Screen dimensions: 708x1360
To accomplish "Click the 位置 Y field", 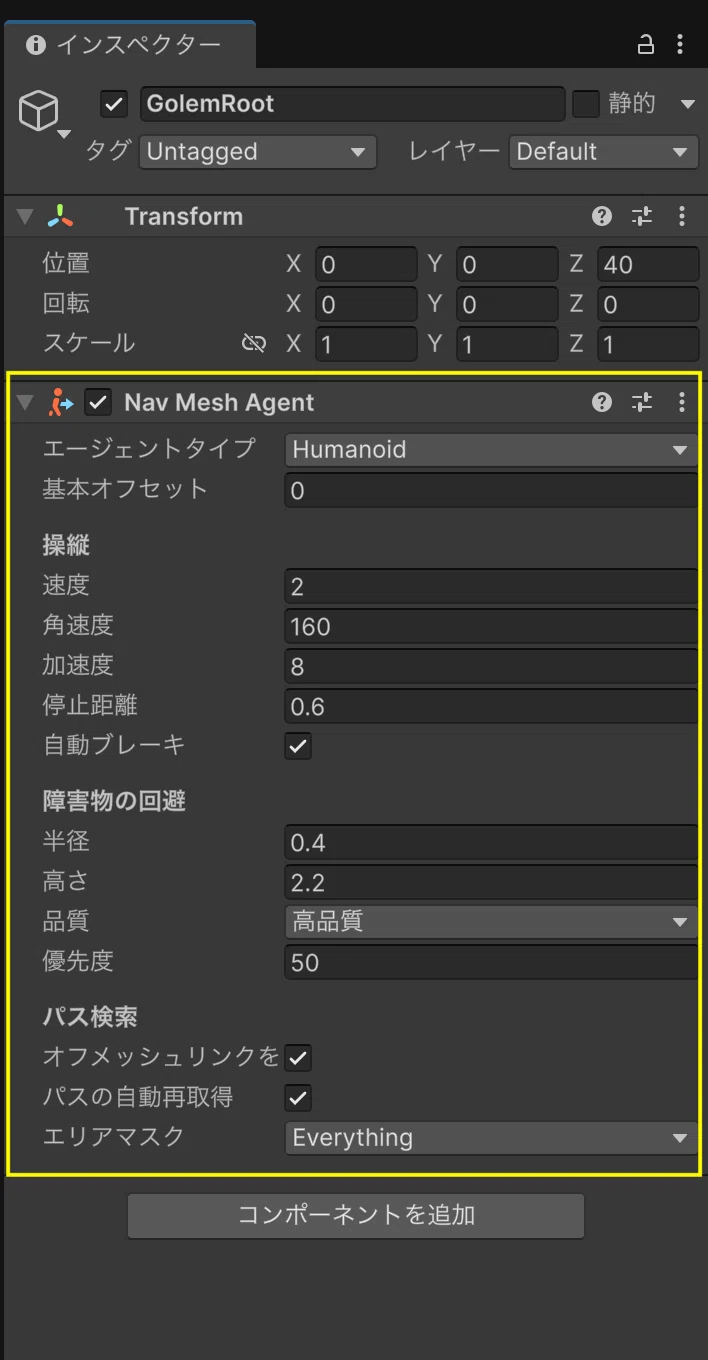I will coord(507,264).
